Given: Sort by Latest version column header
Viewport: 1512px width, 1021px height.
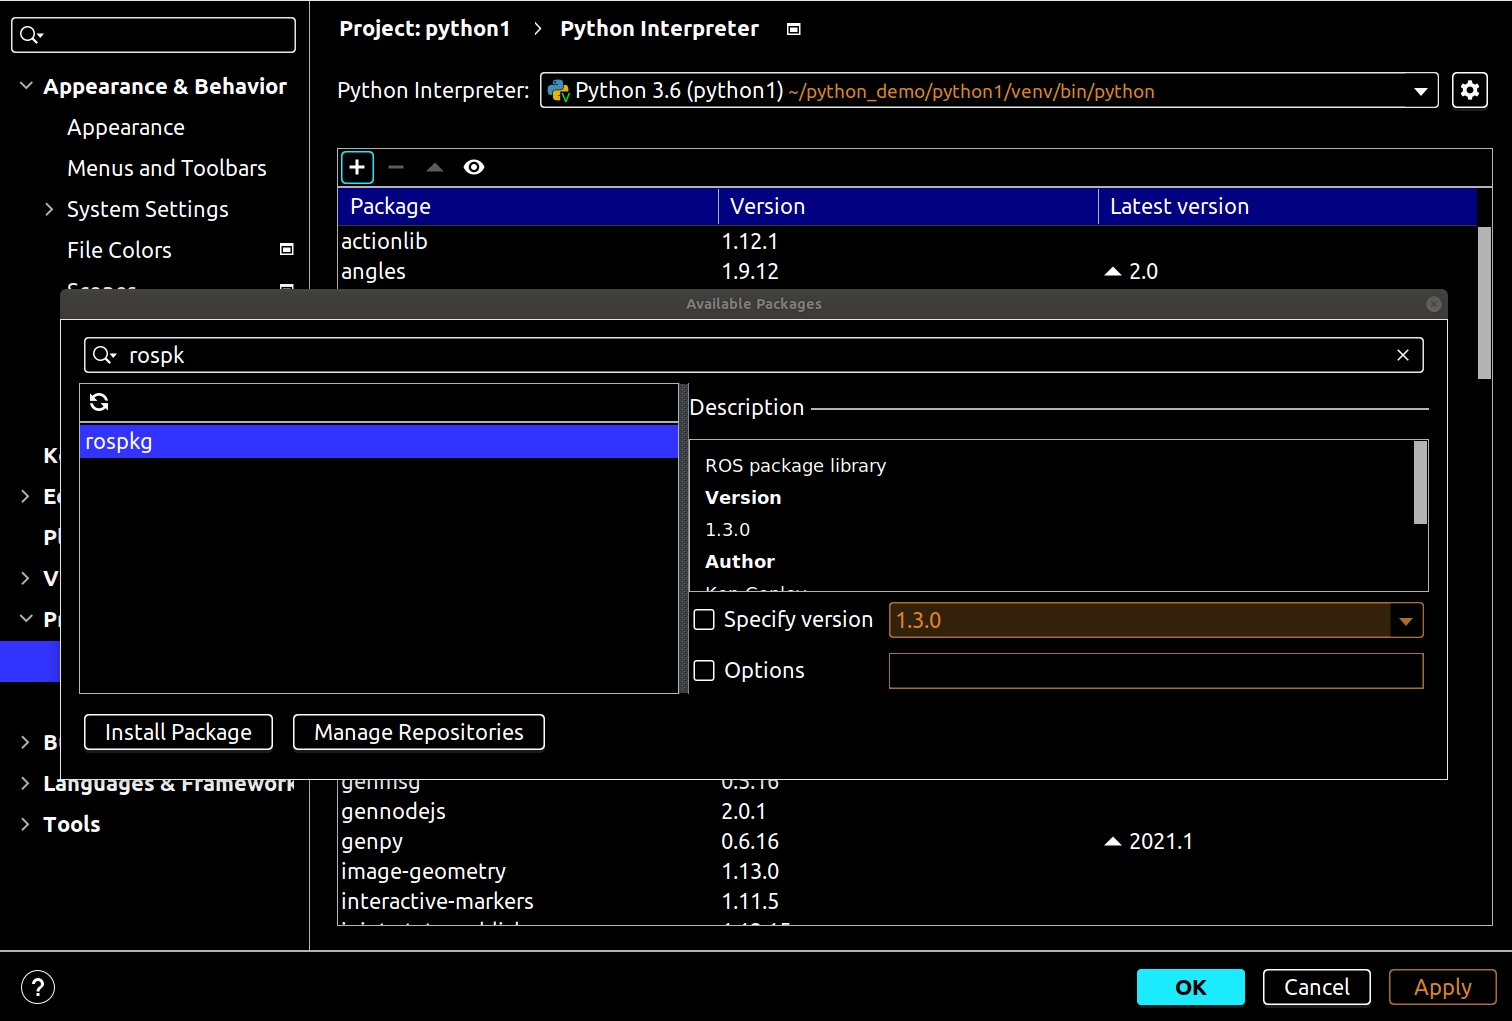Looking at the screenshot, I should (1288, 206).
